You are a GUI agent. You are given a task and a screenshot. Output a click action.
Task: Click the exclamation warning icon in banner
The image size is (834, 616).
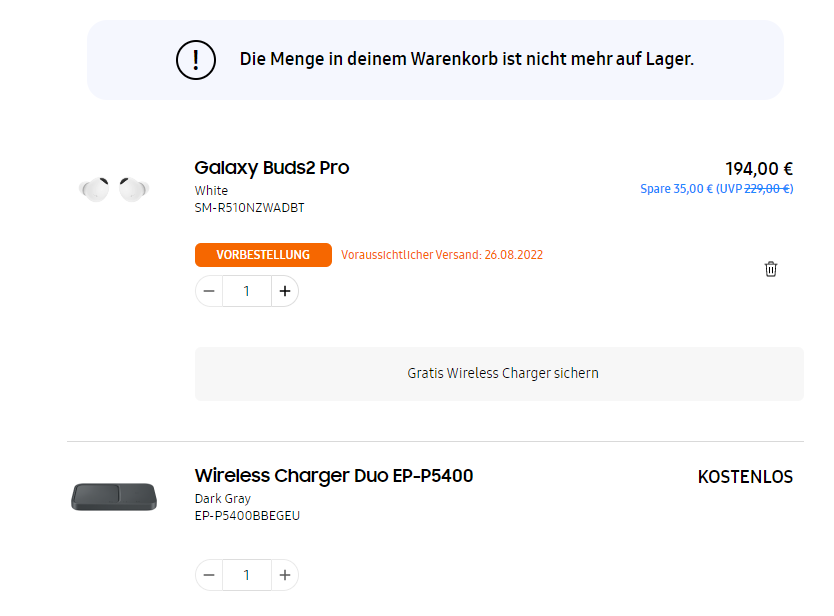point(196,60)
